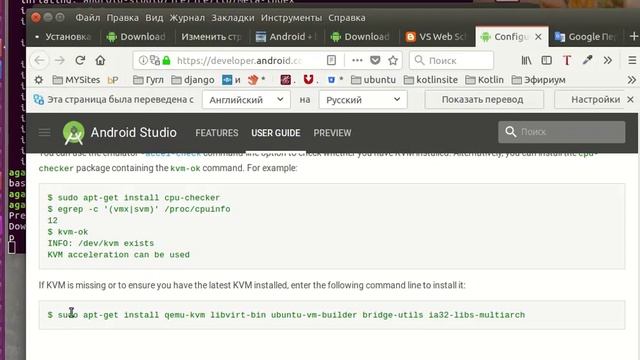Viewport: 640px width, 360px height.
Task: Close the Configure tab
Action: tap(538, 37)
